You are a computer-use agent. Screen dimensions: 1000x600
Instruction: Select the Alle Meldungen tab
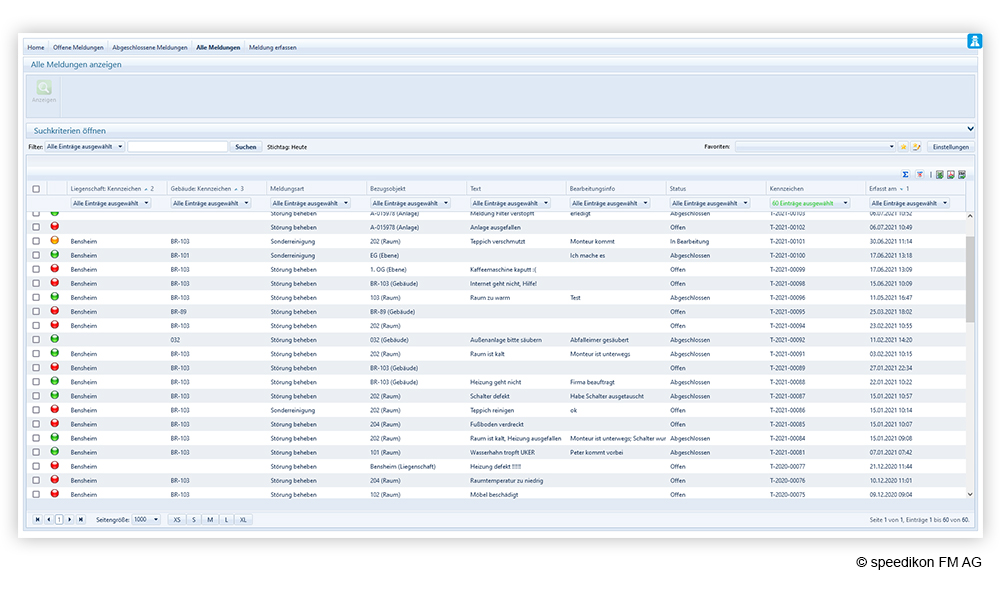coord(218,47)
